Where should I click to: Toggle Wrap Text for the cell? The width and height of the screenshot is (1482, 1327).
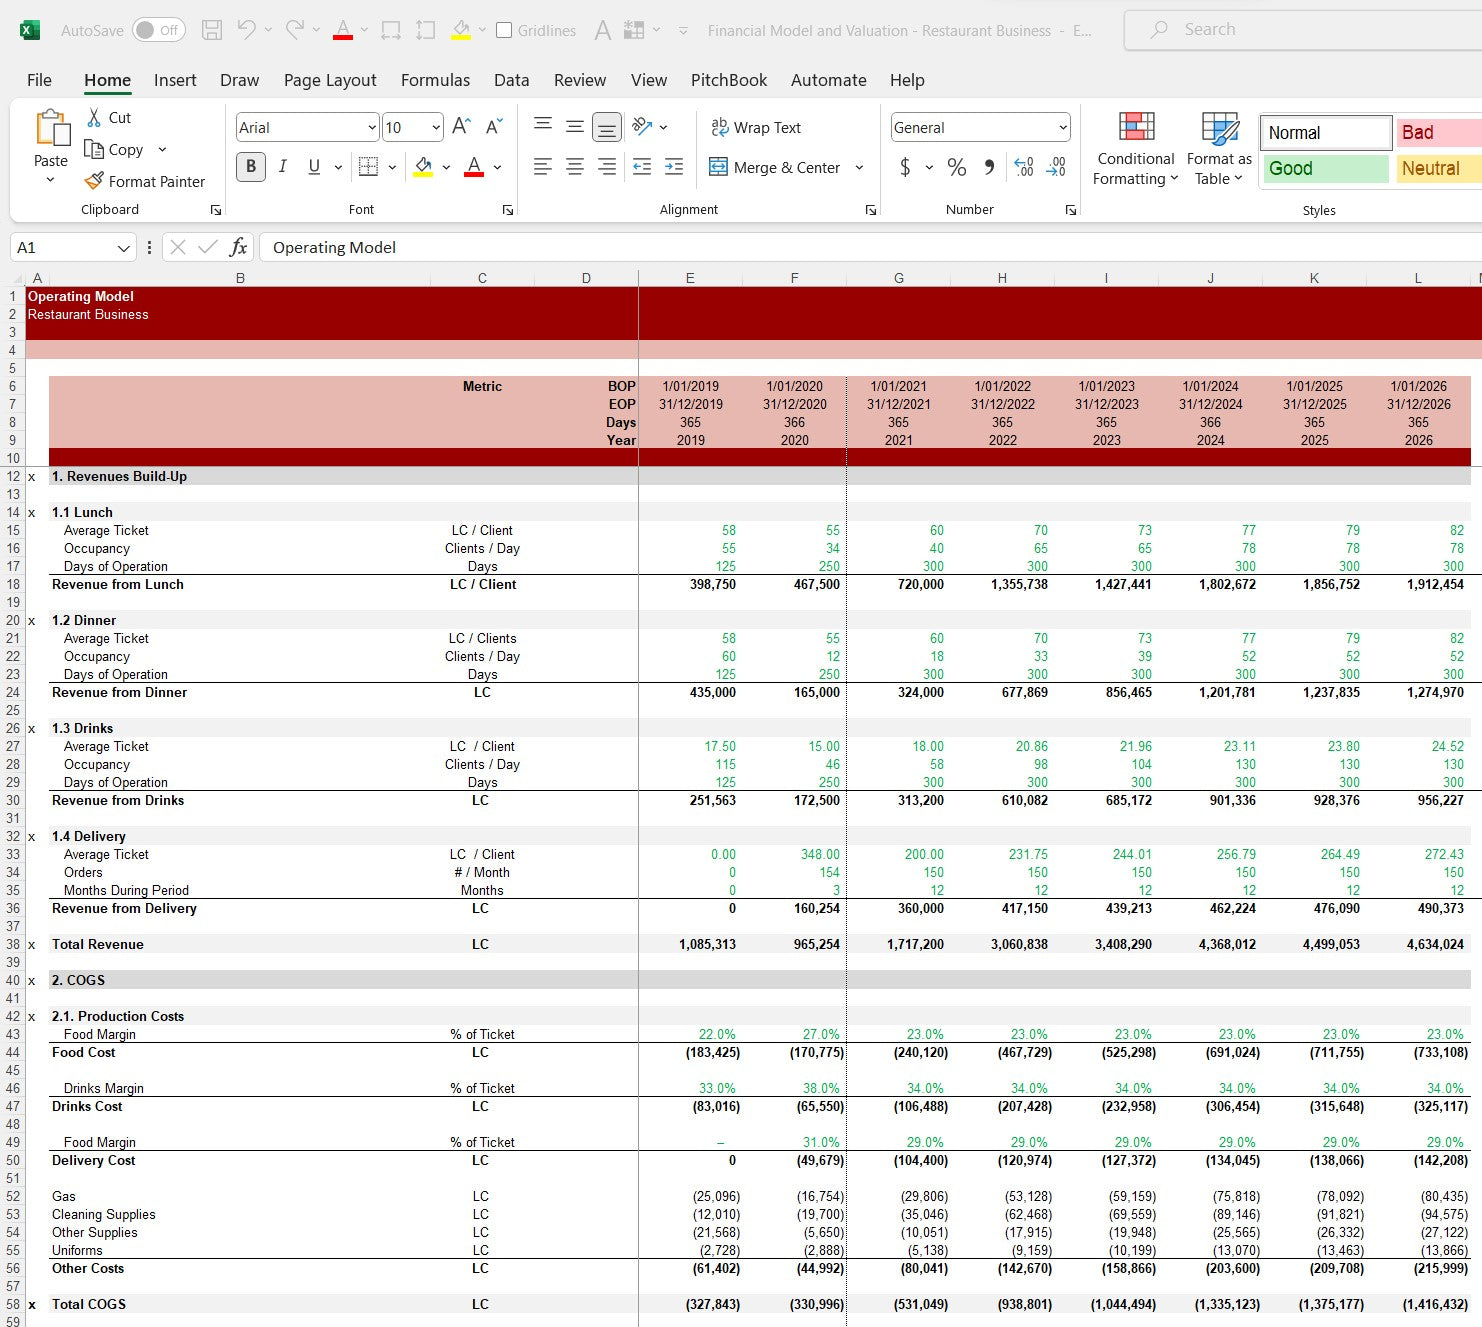coord(756,127)
